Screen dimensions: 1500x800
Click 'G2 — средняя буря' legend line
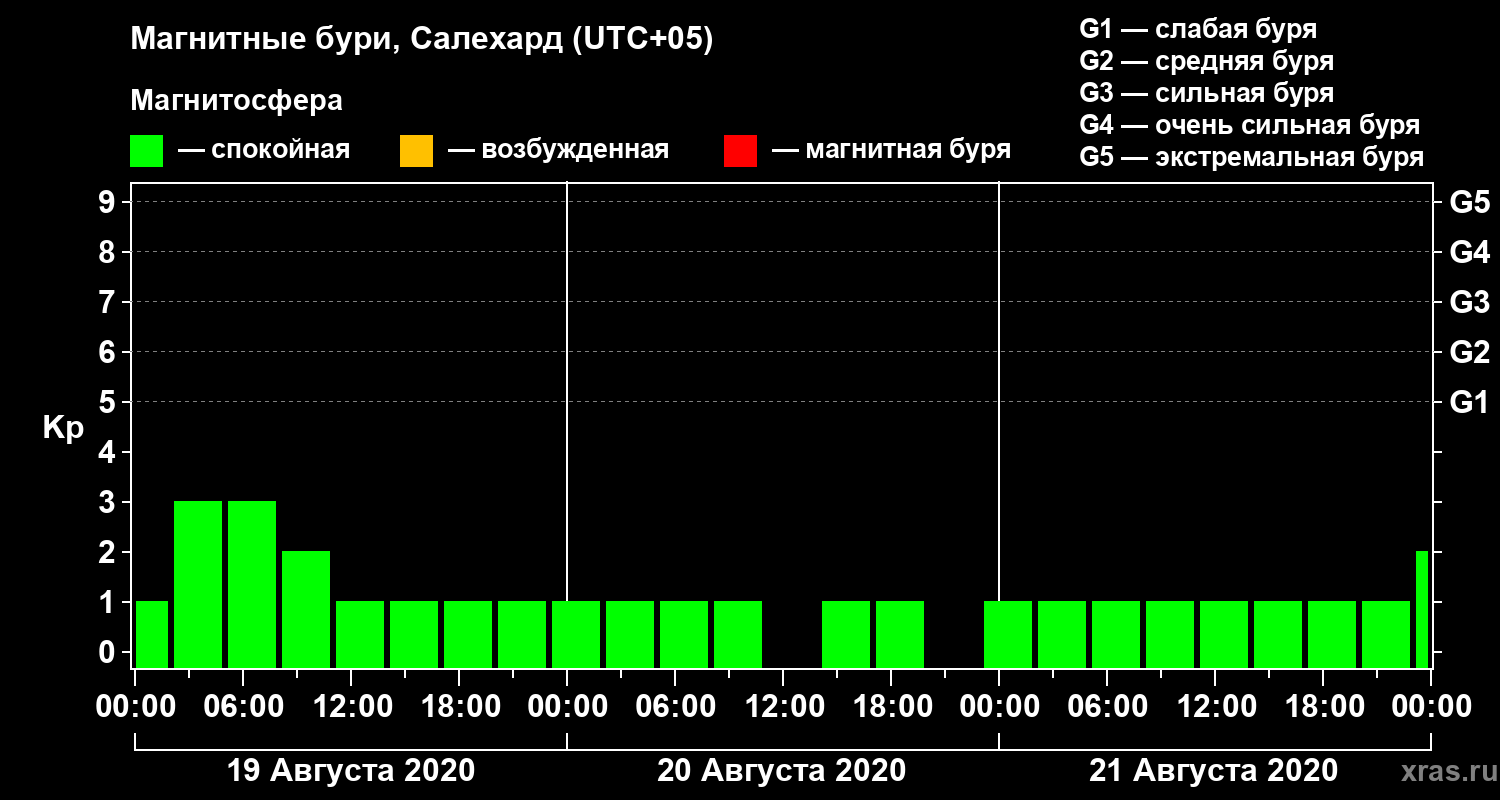coord(1206,61)
